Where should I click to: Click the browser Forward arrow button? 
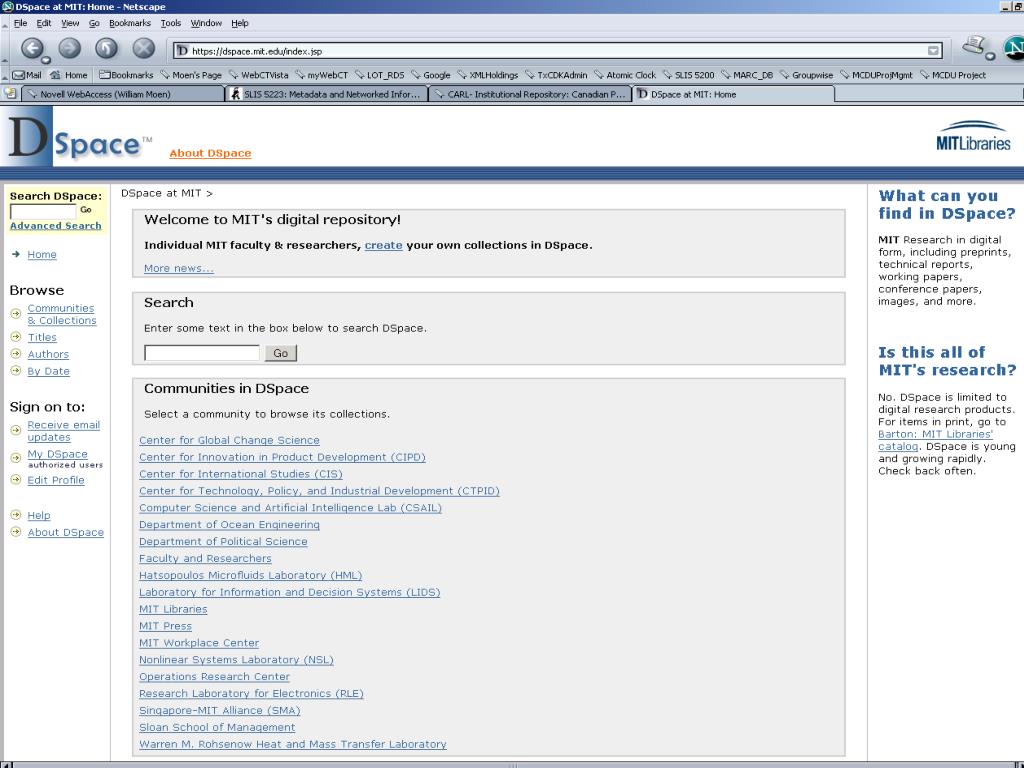69,48
